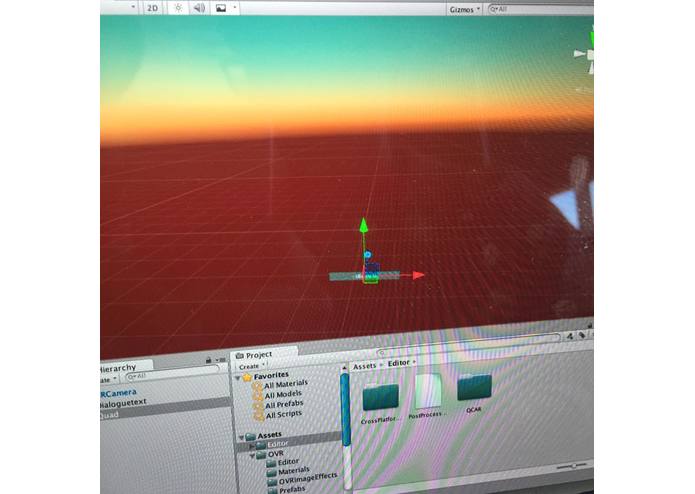
Task: Toggle scene effects image icon
Action: tap(221, 8)
